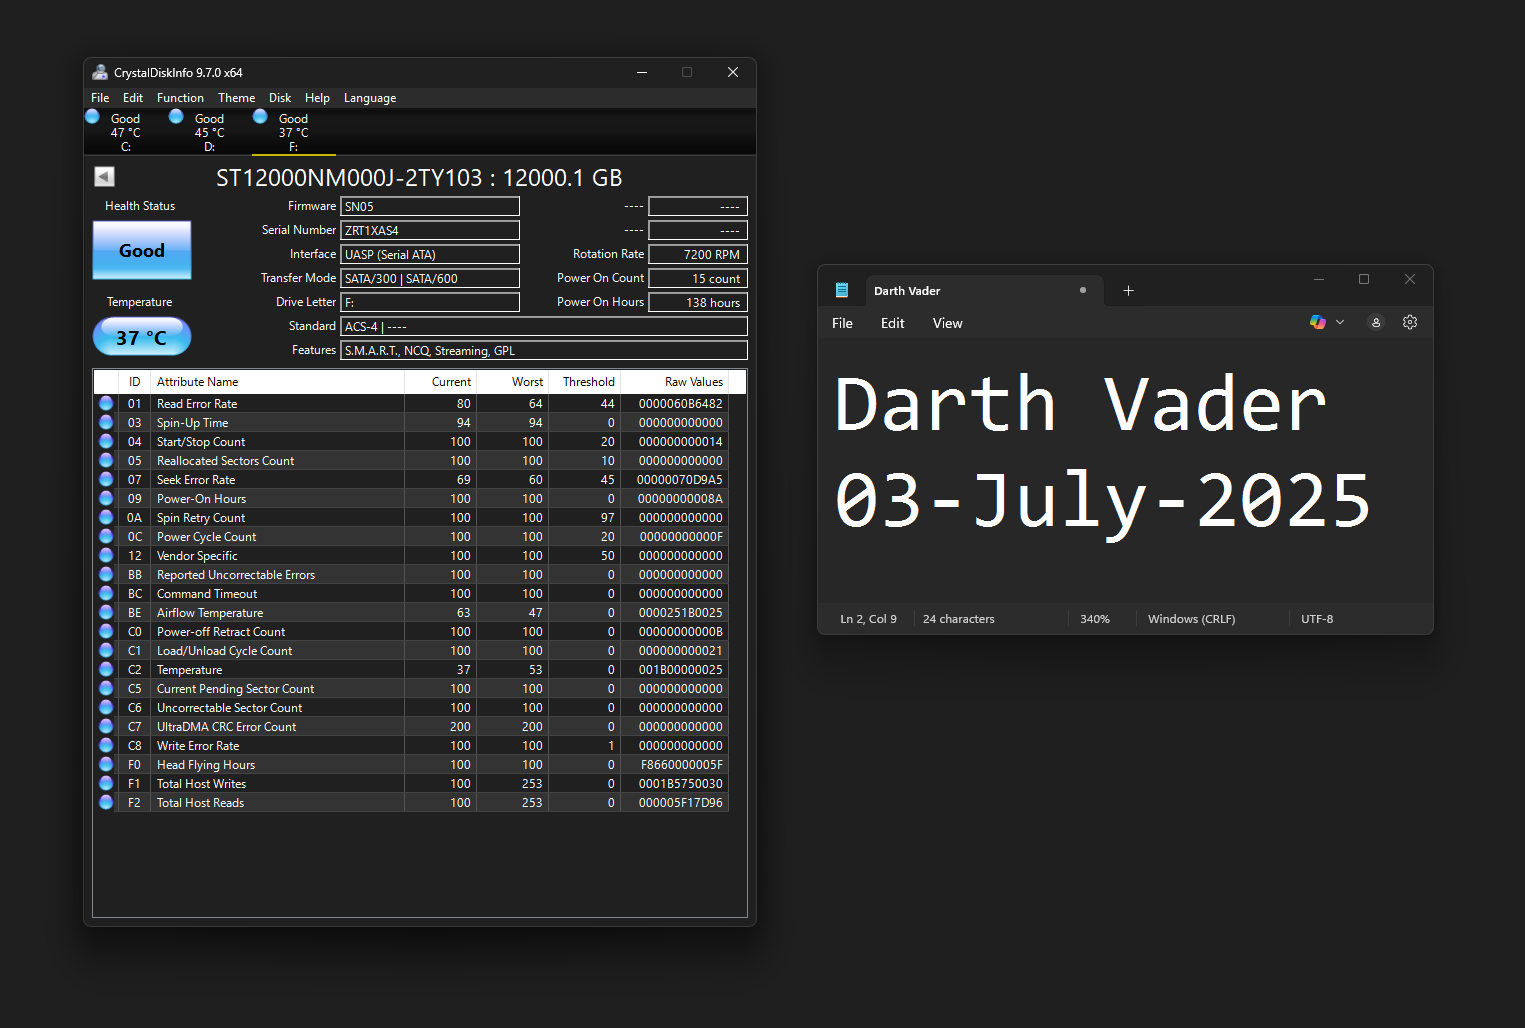Click the Notepad account profile icon

coord(1376,323)
